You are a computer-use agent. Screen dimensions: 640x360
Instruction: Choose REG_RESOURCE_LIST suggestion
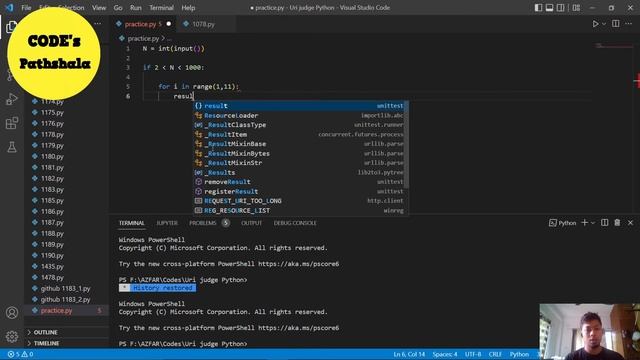(x=299, y=210)
